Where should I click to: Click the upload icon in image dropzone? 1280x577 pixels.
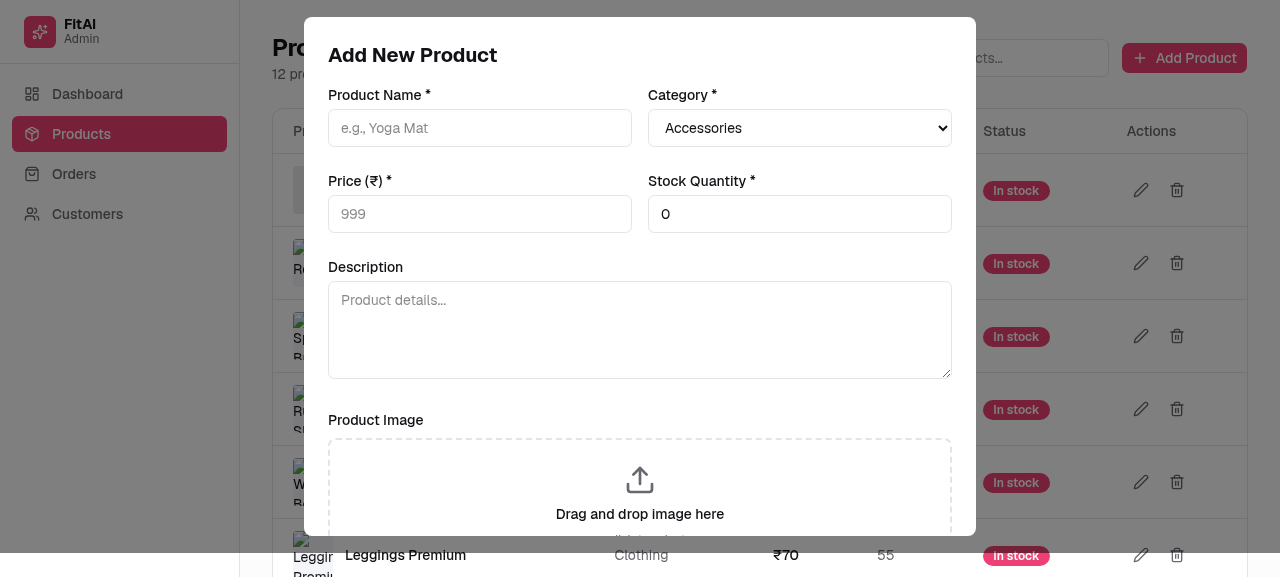(640, 480)
